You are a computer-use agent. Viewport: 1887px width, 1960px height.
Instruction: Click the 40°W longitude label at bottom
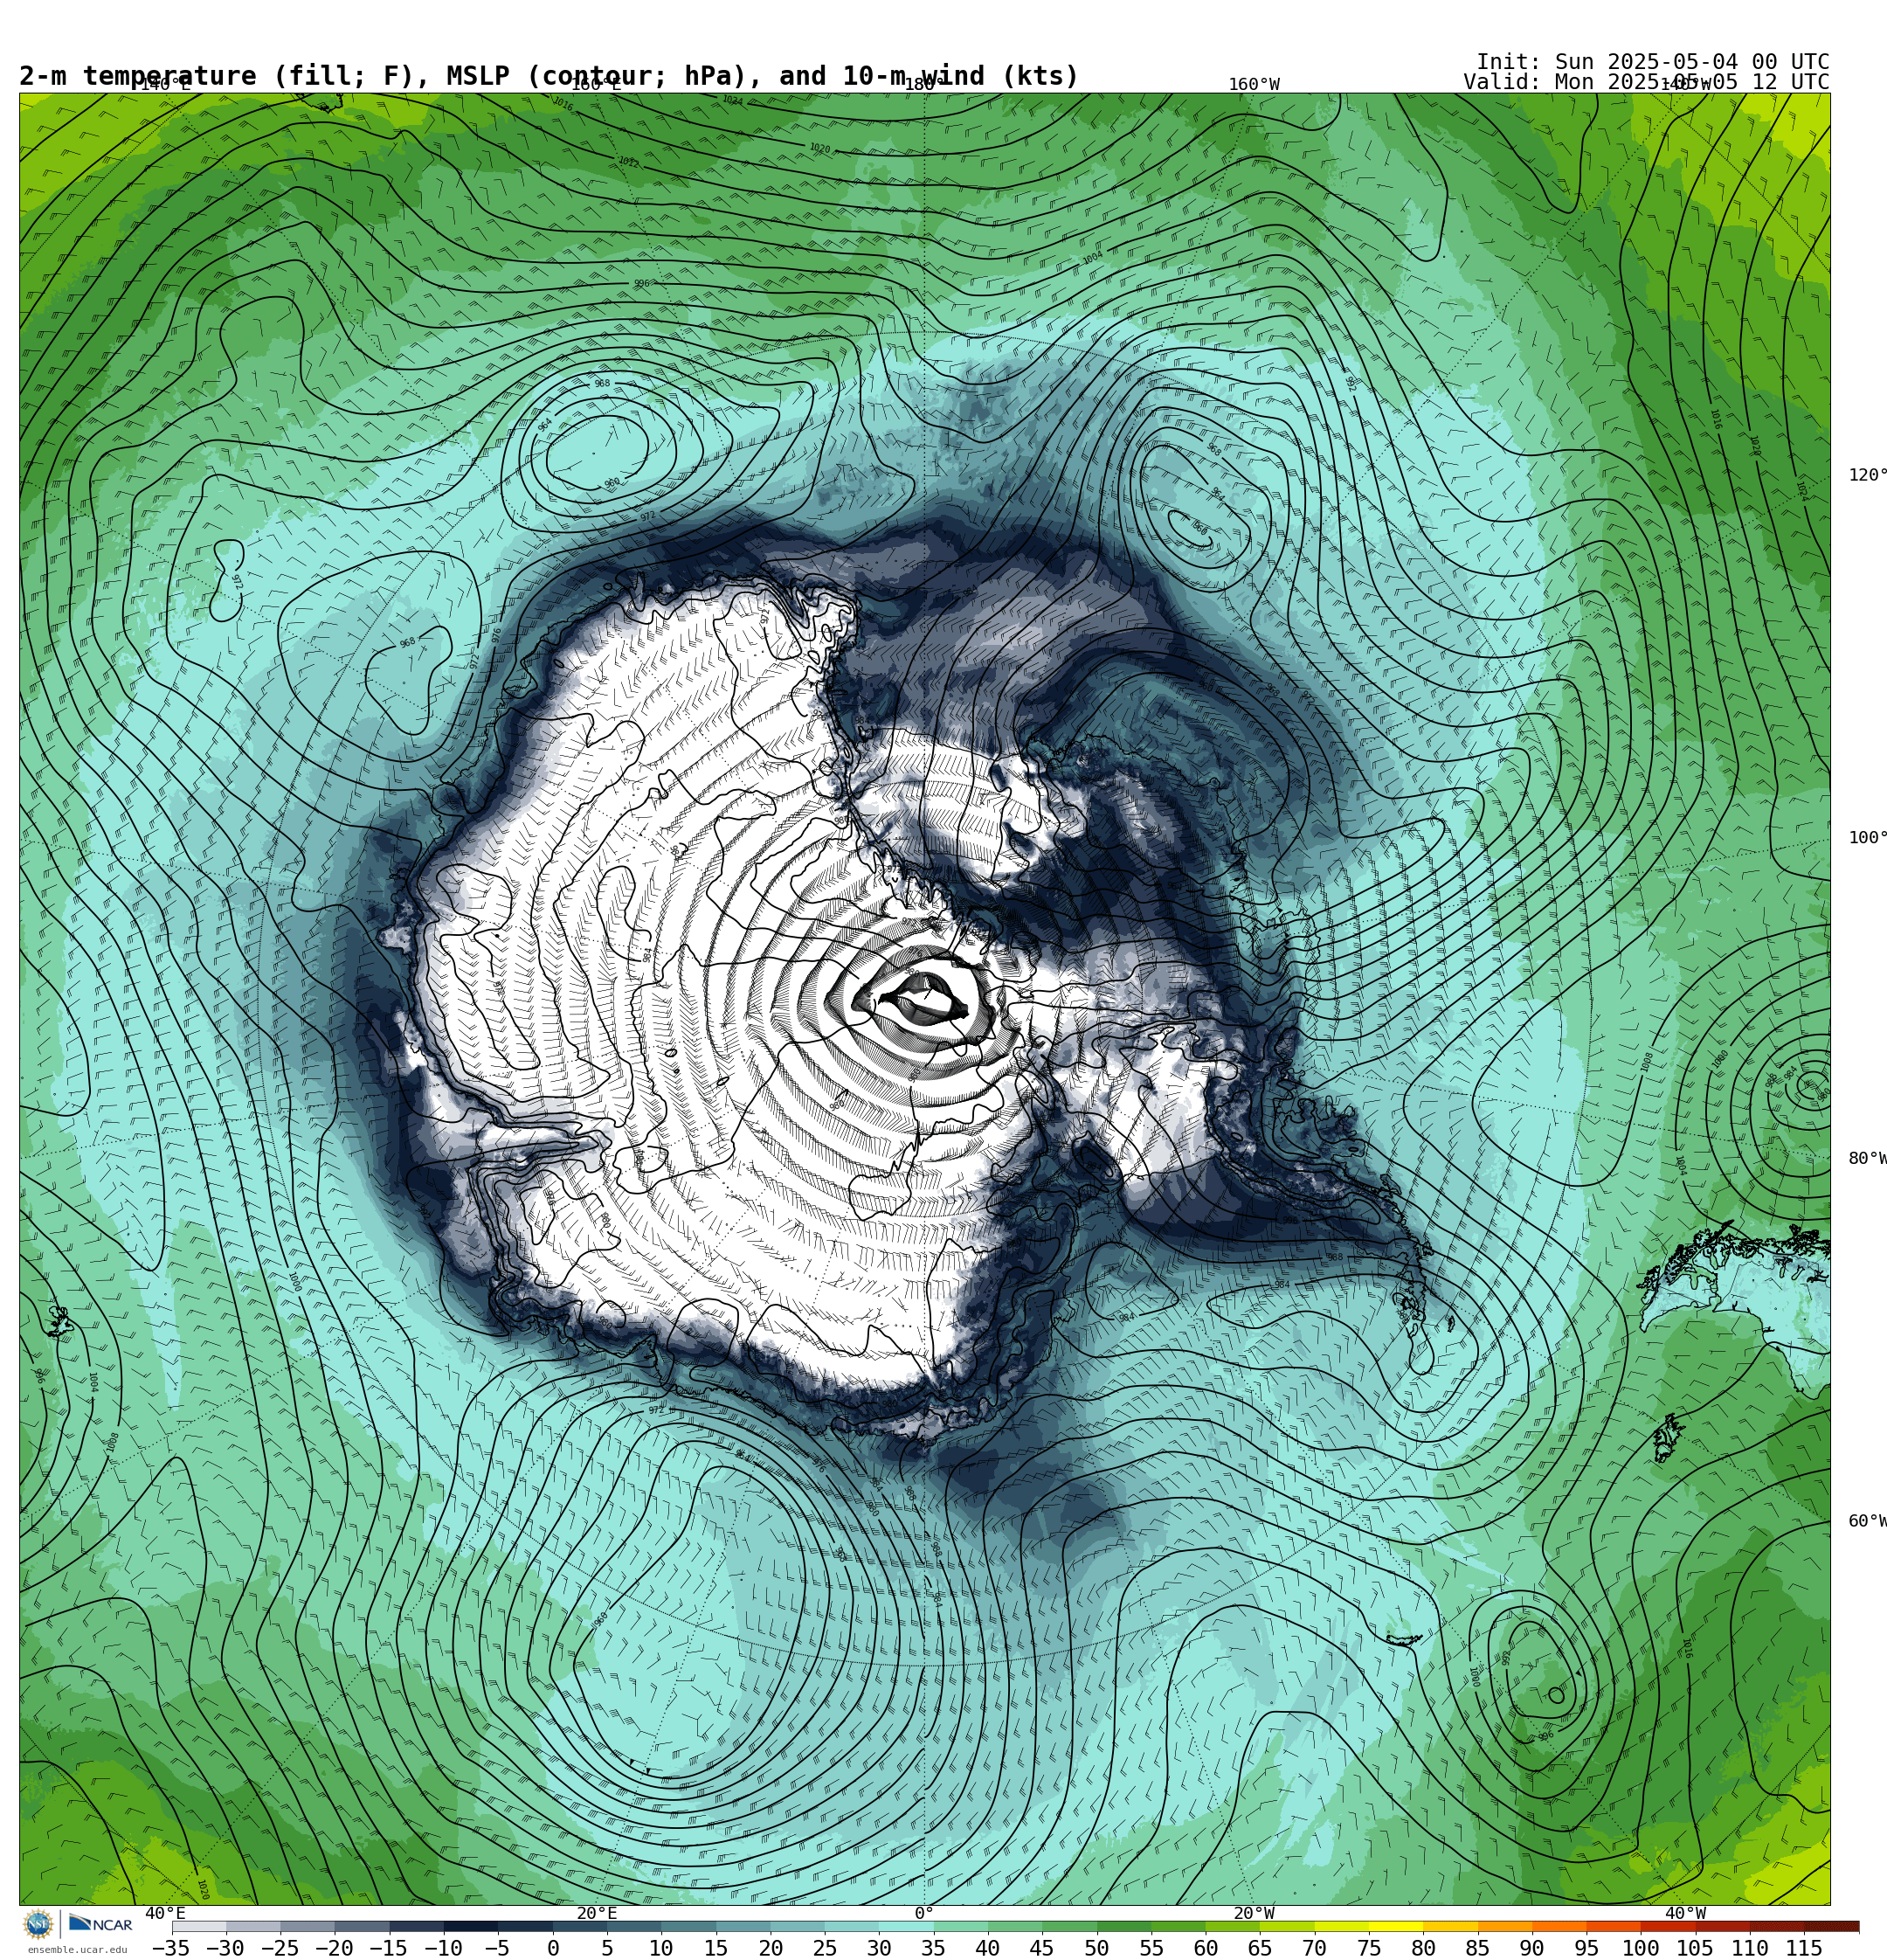click(1685, 1913)
